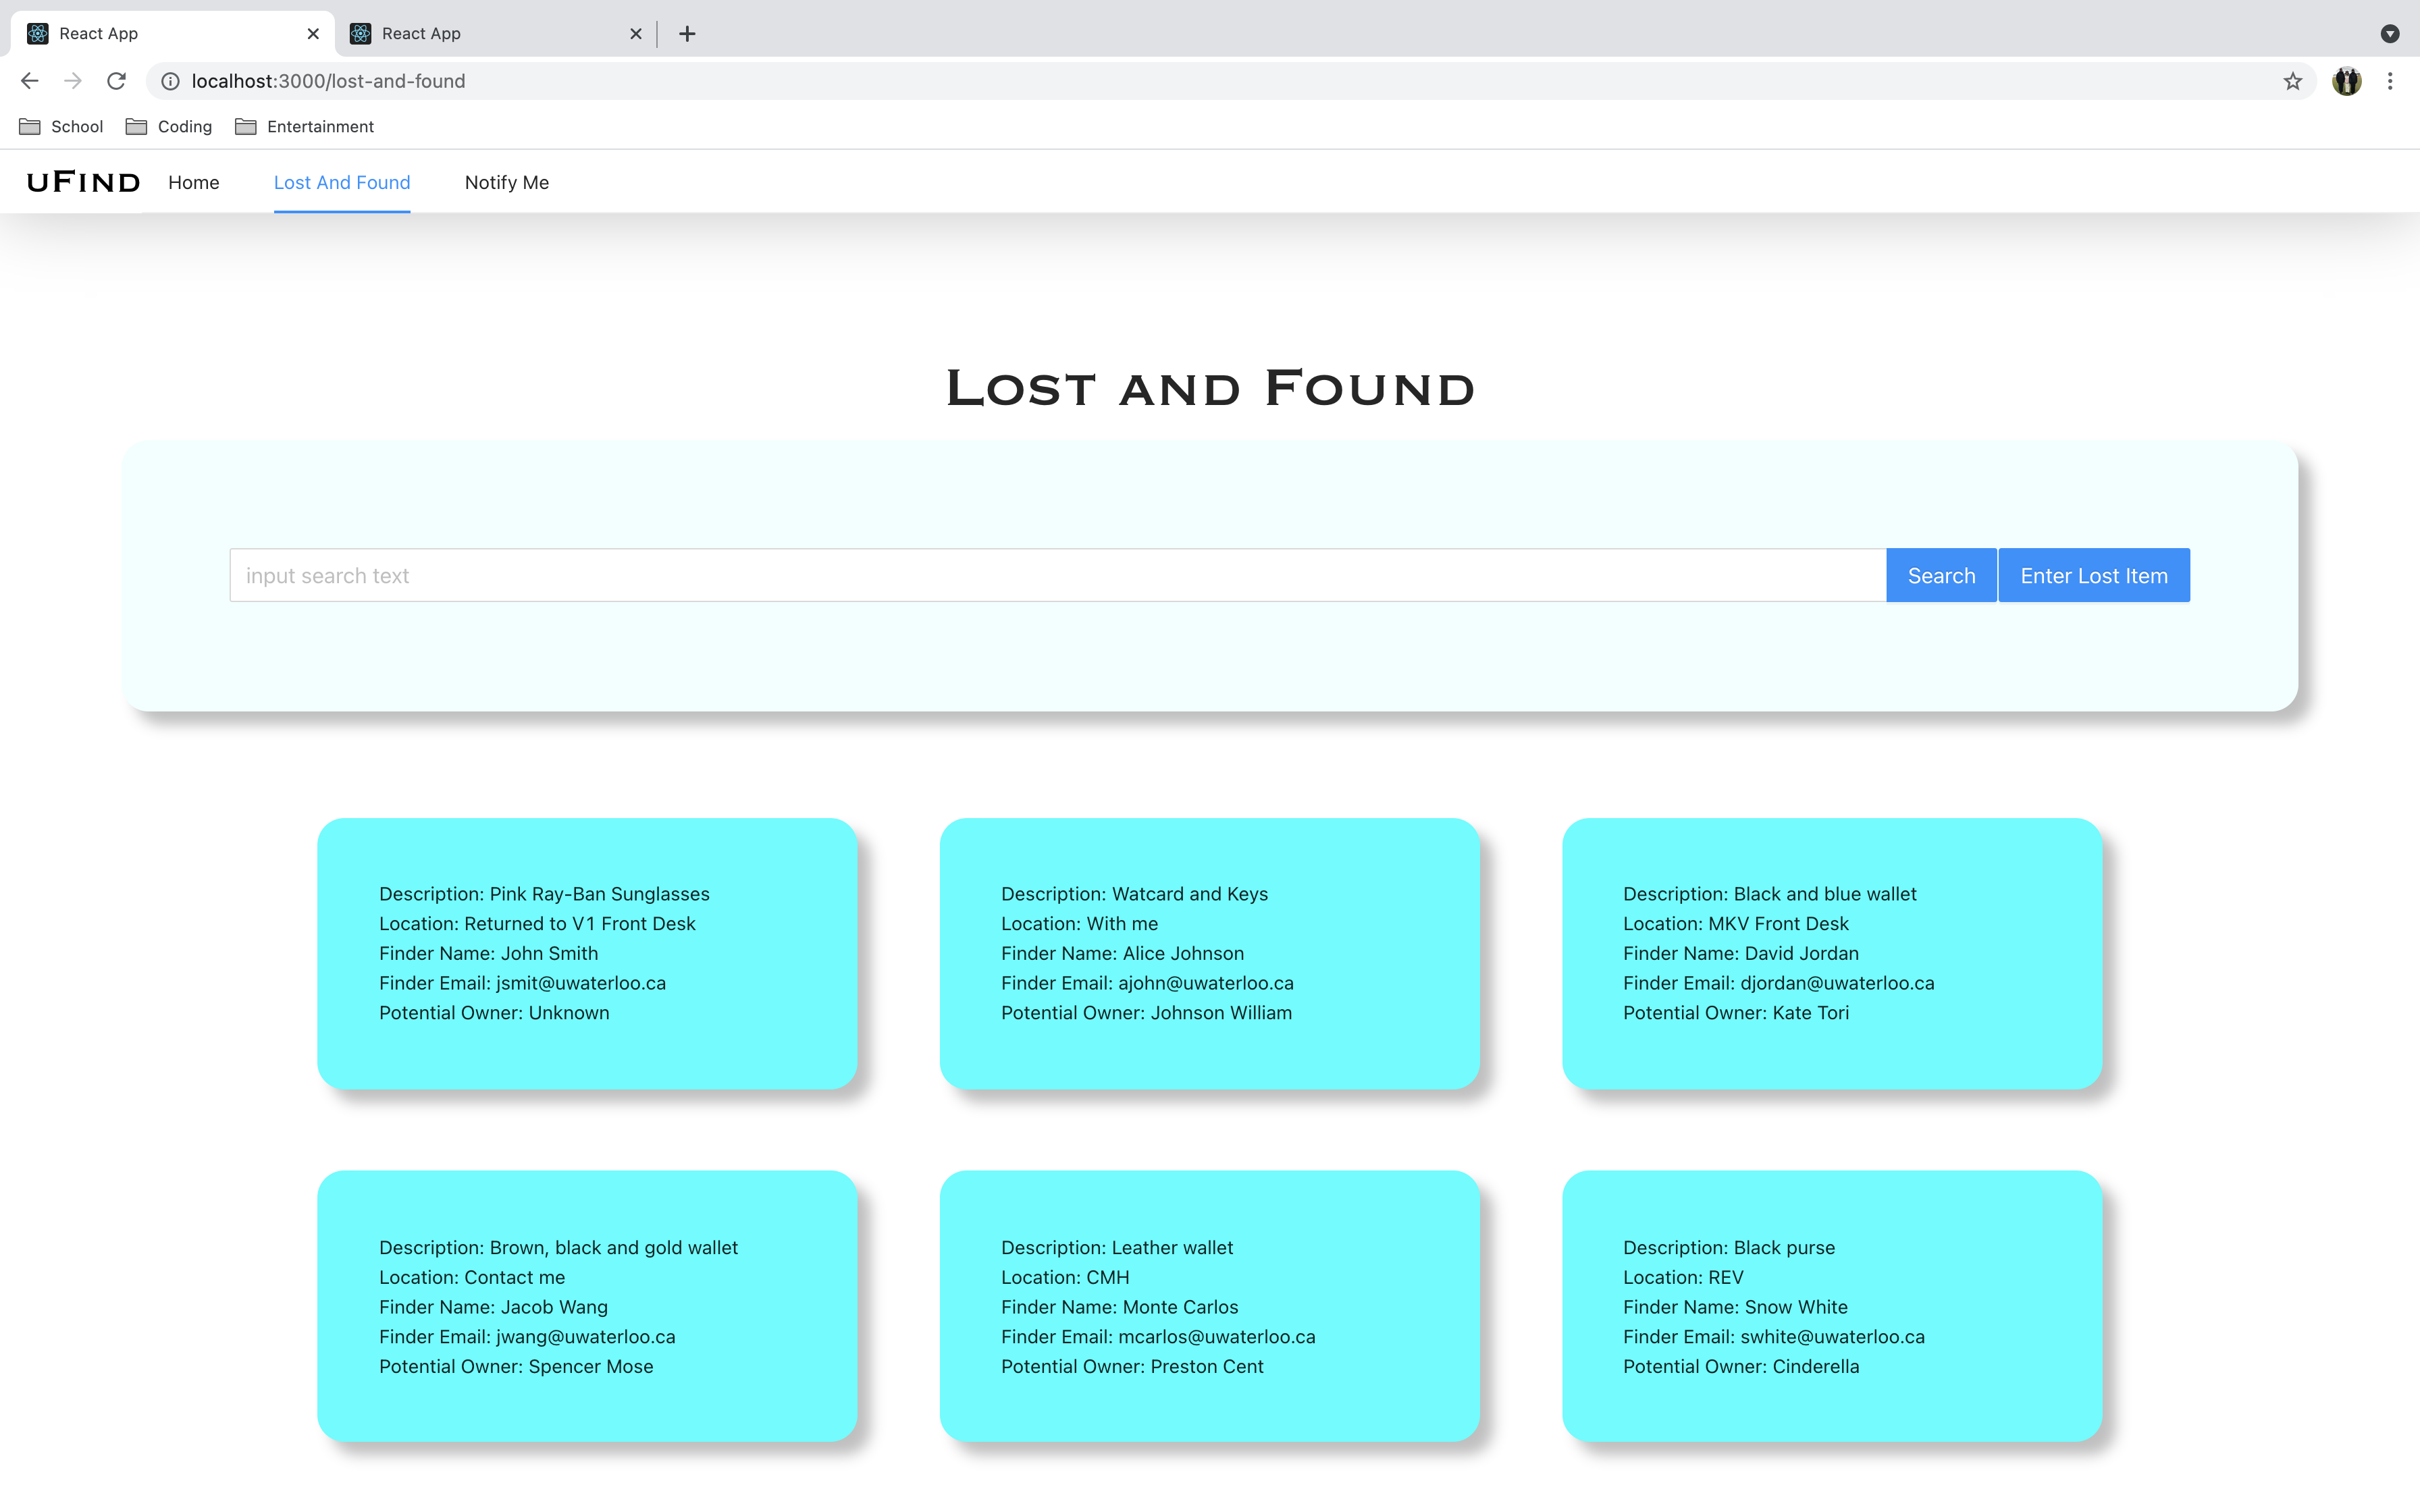
Task: Click the Enter Lost Item button
Action: [2093, 575]
